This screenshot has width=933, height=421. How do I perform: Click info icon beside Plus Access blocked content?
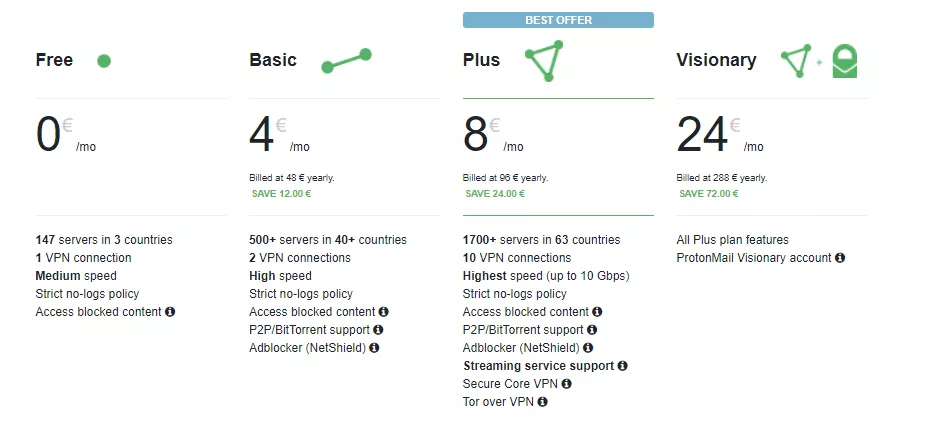tap(598, 312)
